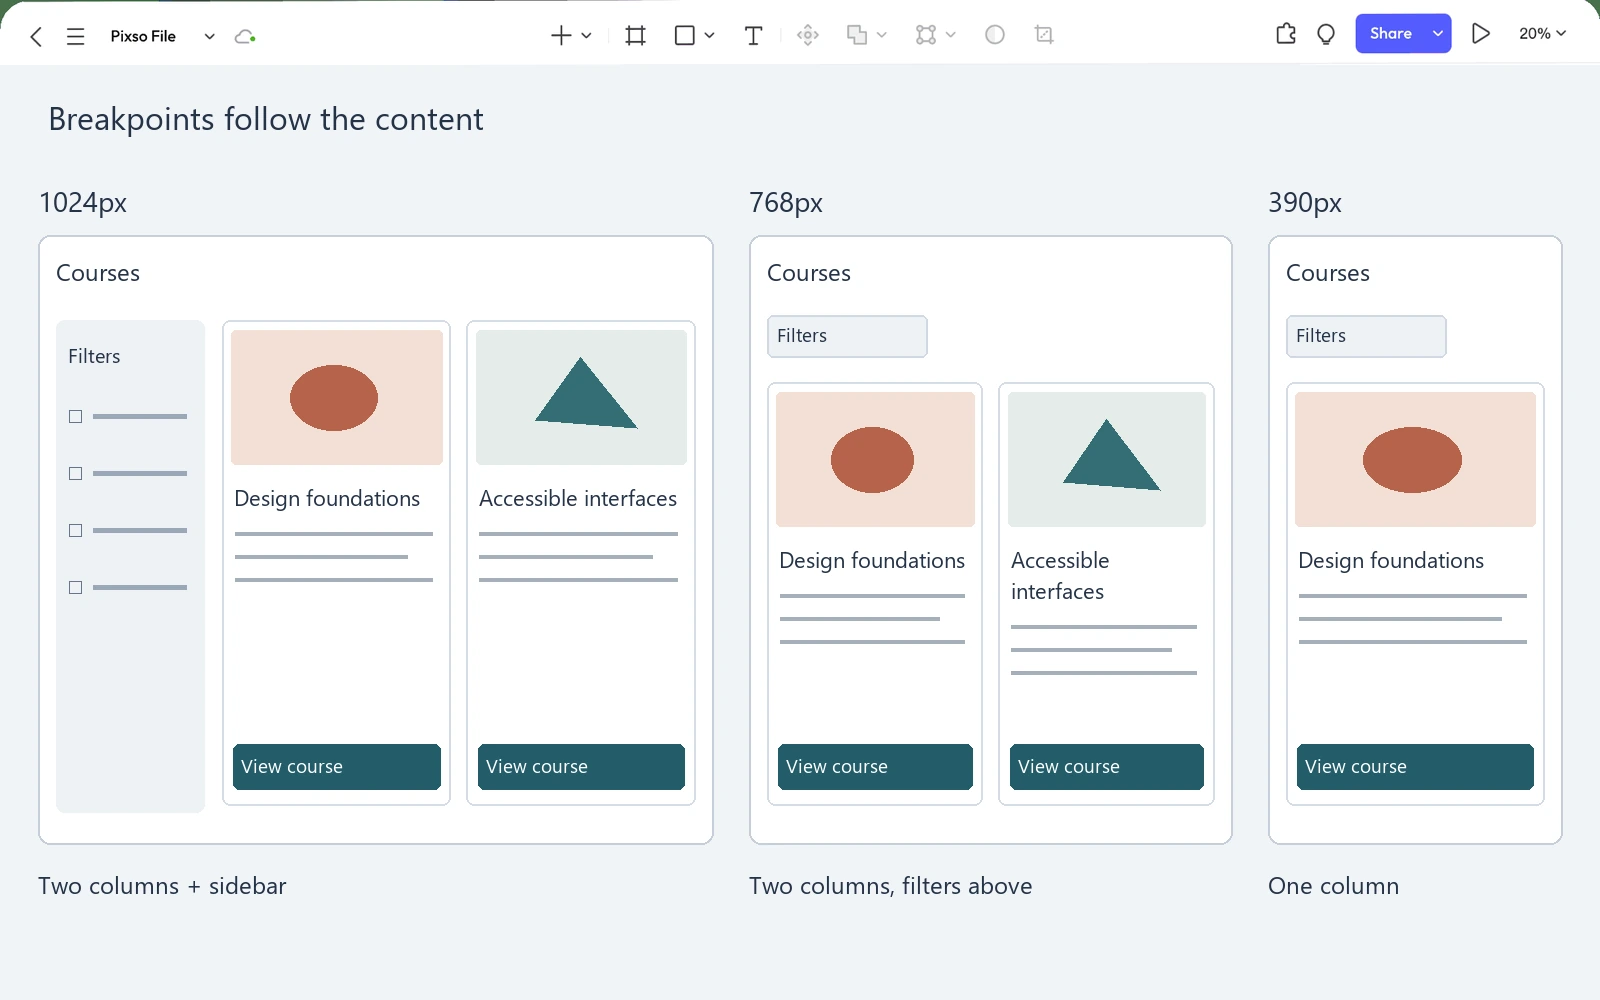Screen dimensions: 1600x1000
Task: Expand the insert tool dropdown arrow
Action: tap(586, 36)
